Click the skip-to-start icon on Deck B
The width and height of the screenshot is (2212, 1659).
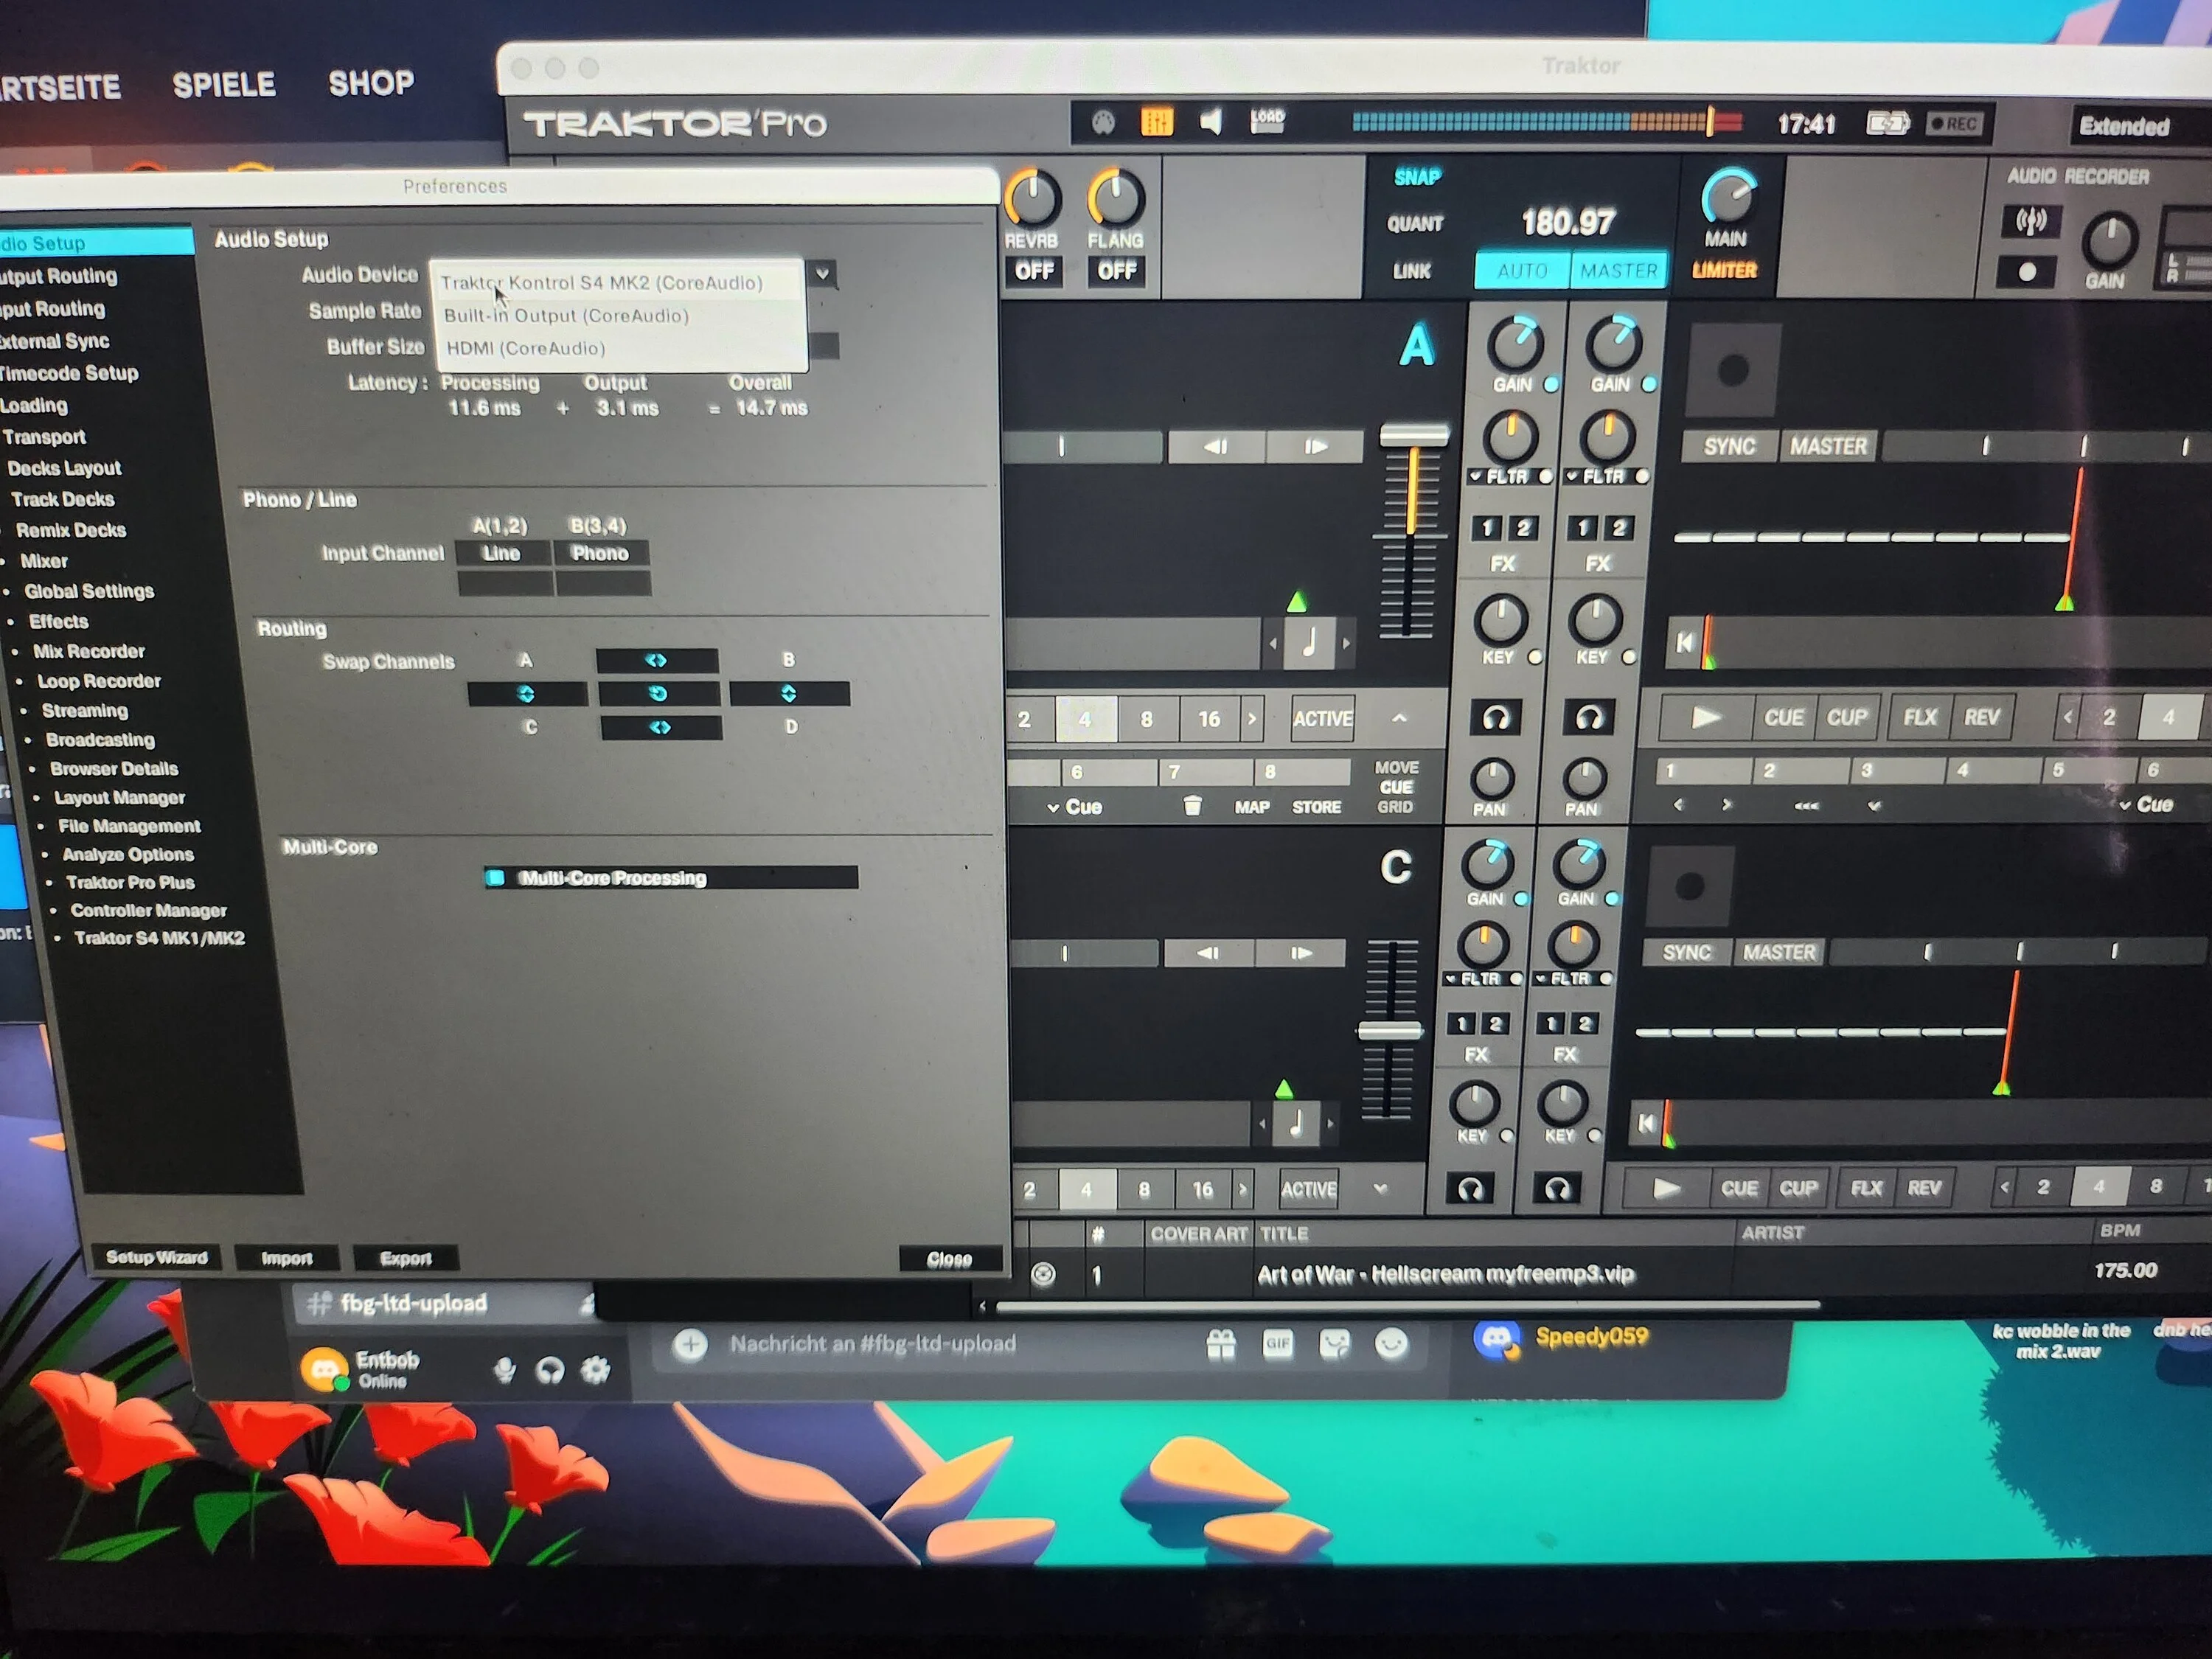(1685, 642)
